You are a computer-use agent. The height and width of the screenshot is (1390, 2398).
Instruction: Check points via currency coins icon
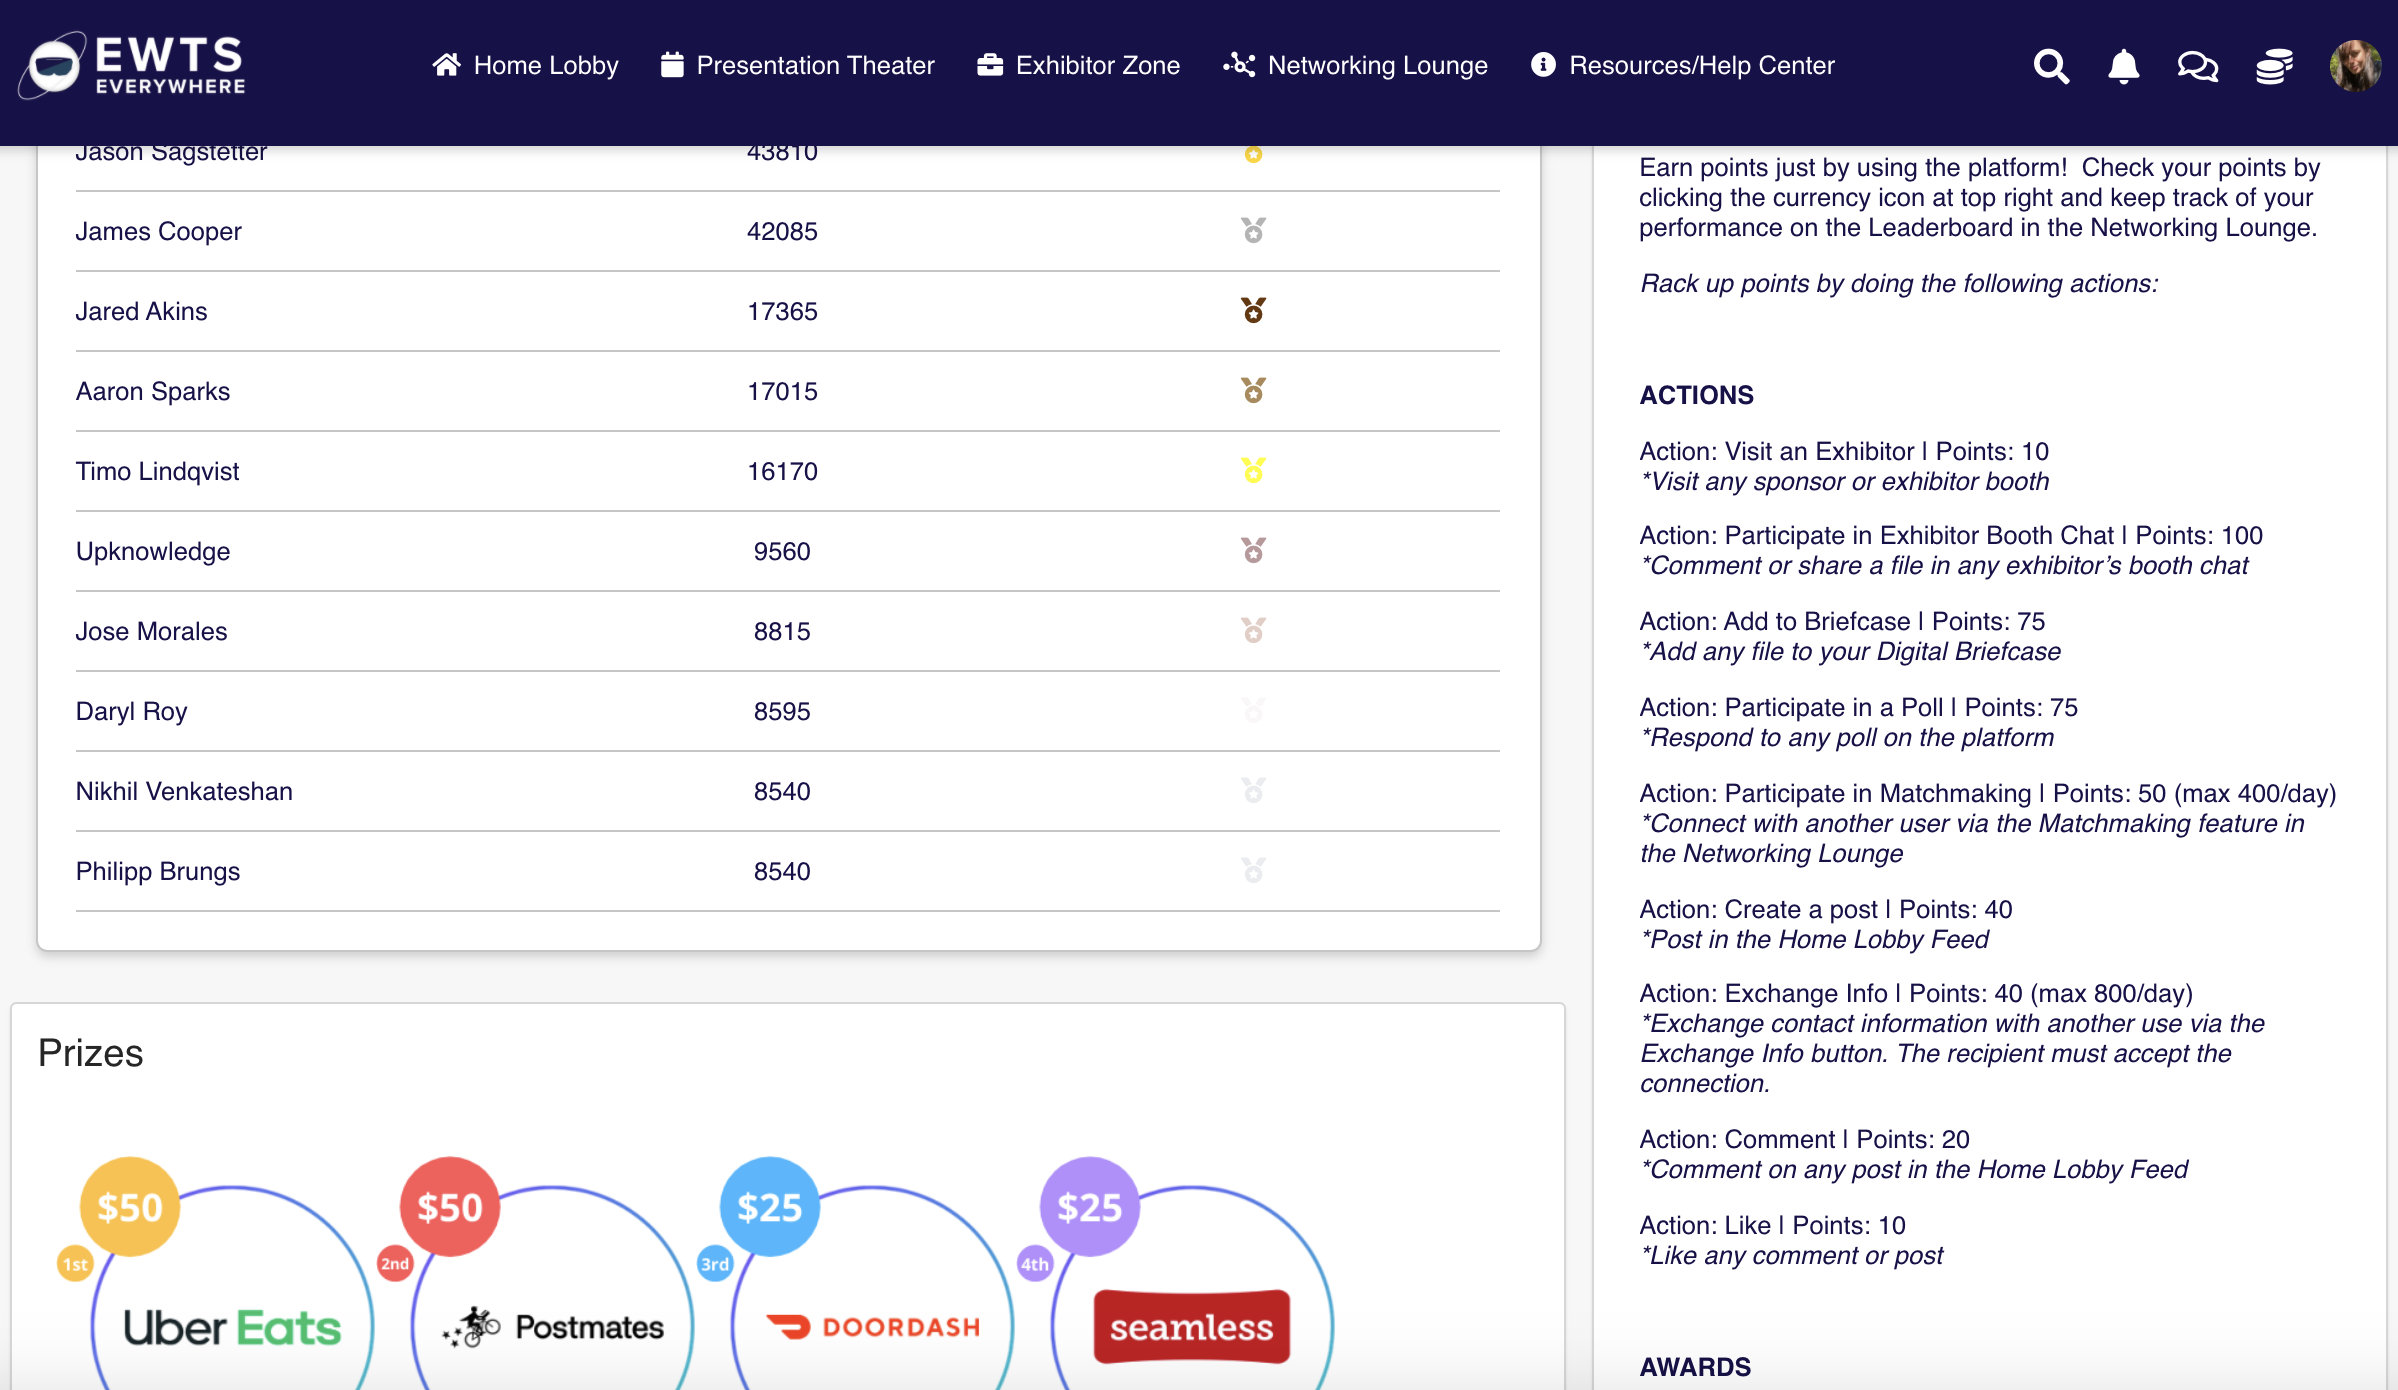[2273, 66]
